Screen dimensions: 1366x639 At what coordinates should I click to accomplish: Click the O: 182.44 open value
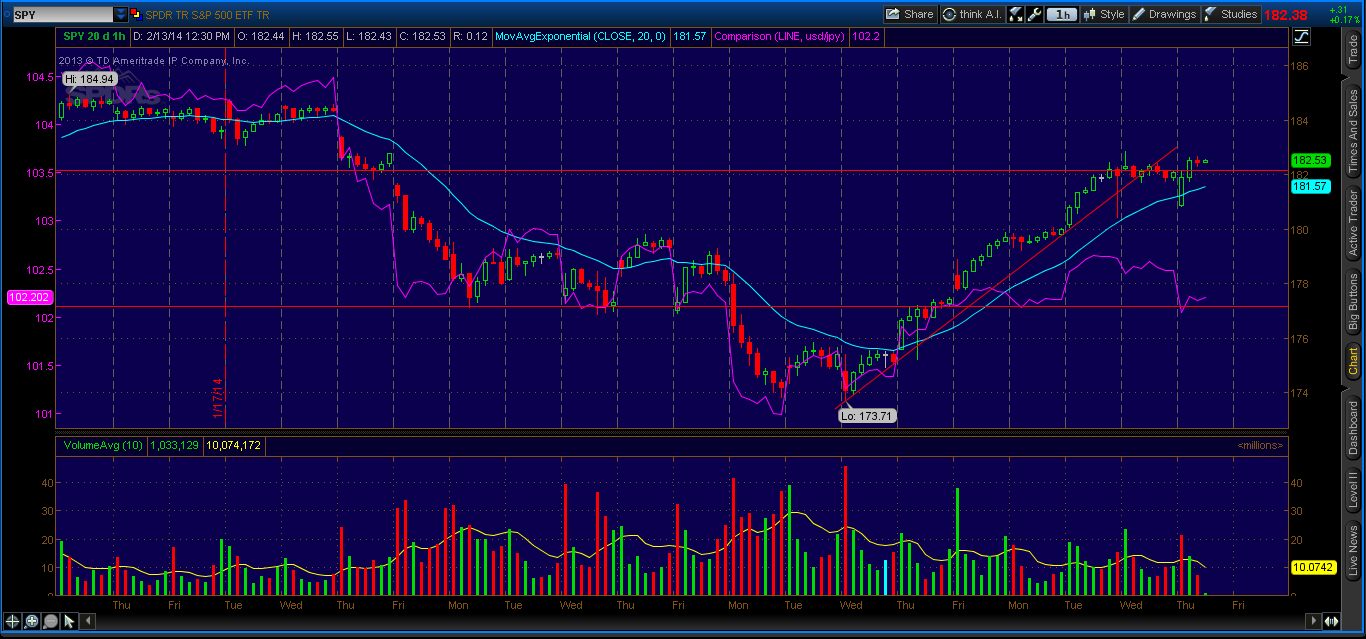(261, 36)
